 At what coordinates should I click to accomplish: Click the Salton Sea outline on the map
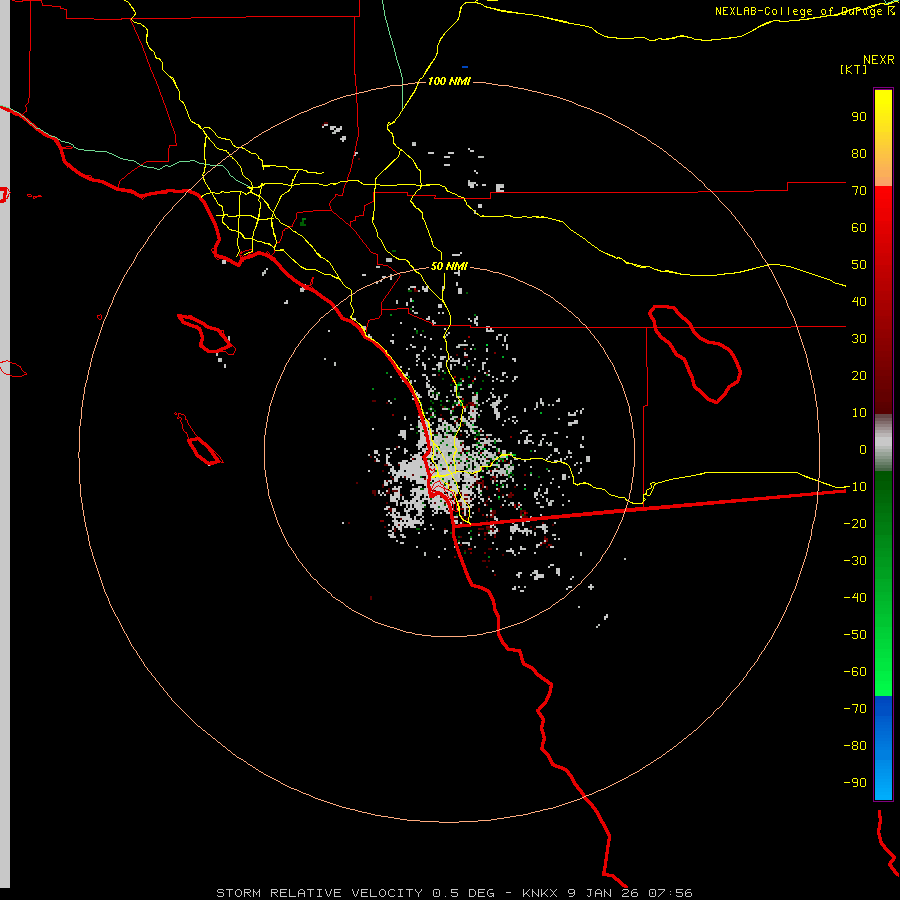click(695, 353)
